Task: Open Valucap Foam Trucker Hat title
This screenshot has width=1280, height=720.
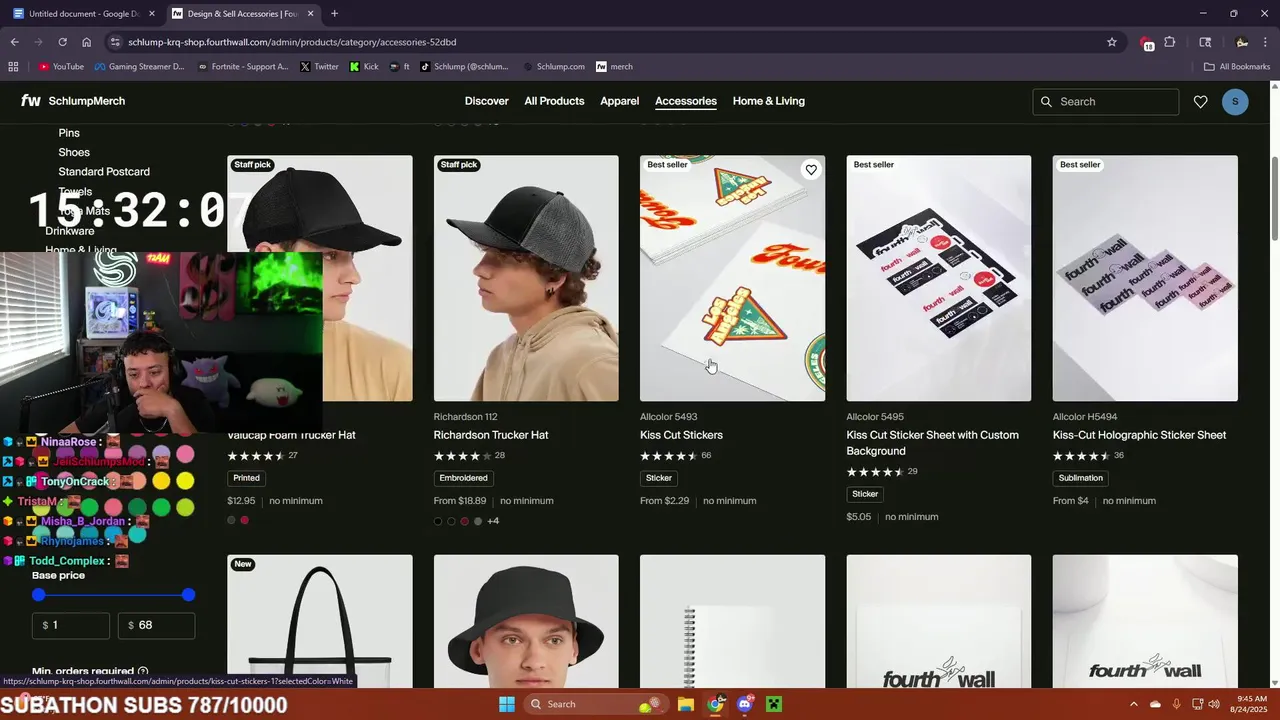Action: (x=291, y=435)
